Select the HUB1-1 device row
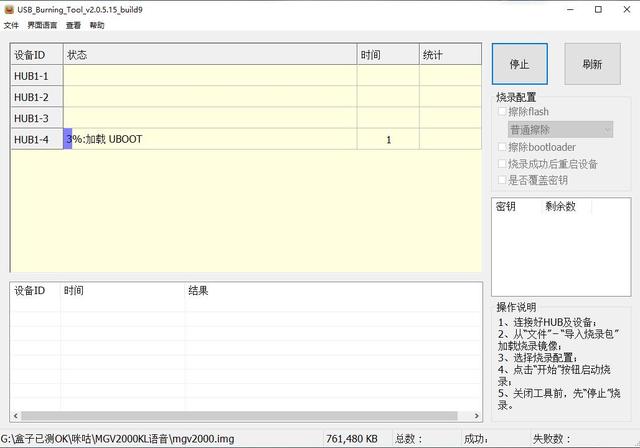Viewport: 640px width, 448px height. [246, 75]
